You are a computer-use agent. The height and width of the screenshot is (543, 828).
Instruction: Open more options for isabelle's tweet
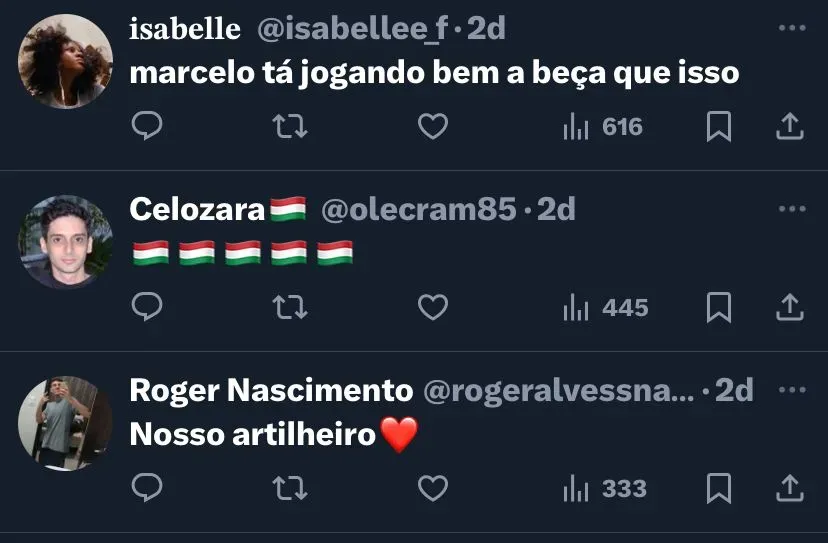pyautogui.click(x=792, y=28)
